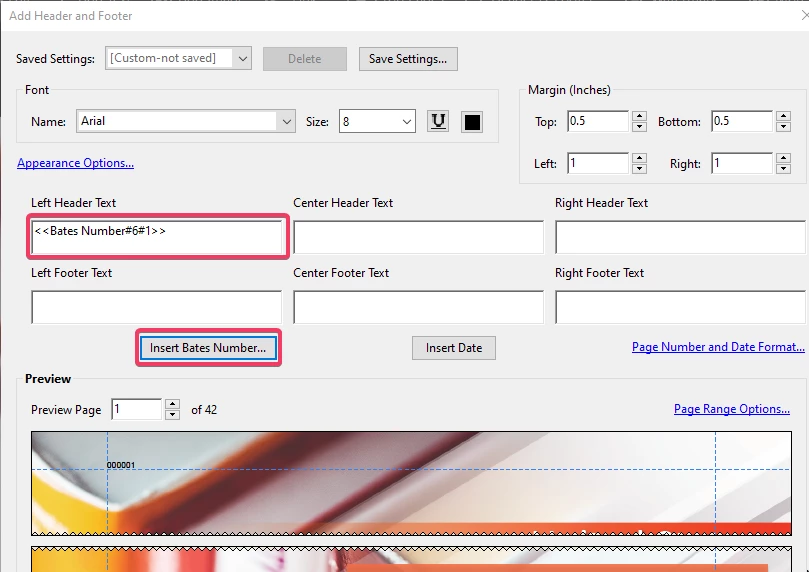The image size is (809, 572).
Task: Decrease the Left margin with down arrow
Action: (639, 168)
